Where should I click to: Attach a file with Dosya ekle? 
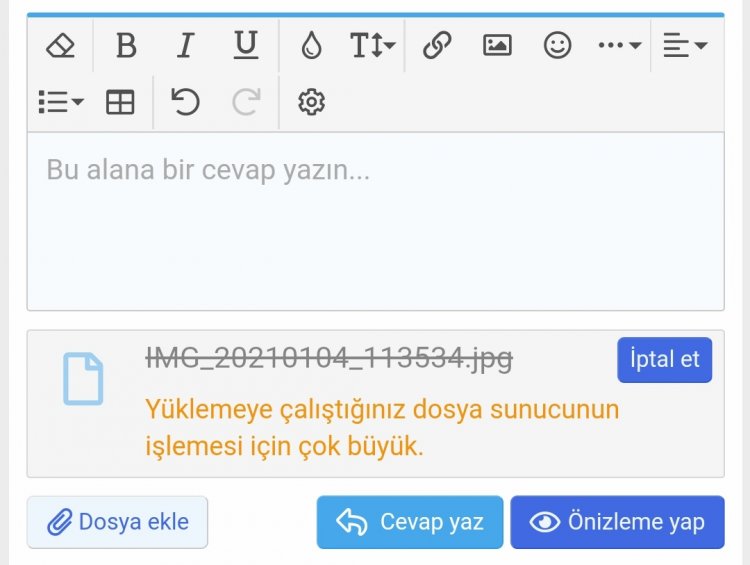[x=117, y=522]
